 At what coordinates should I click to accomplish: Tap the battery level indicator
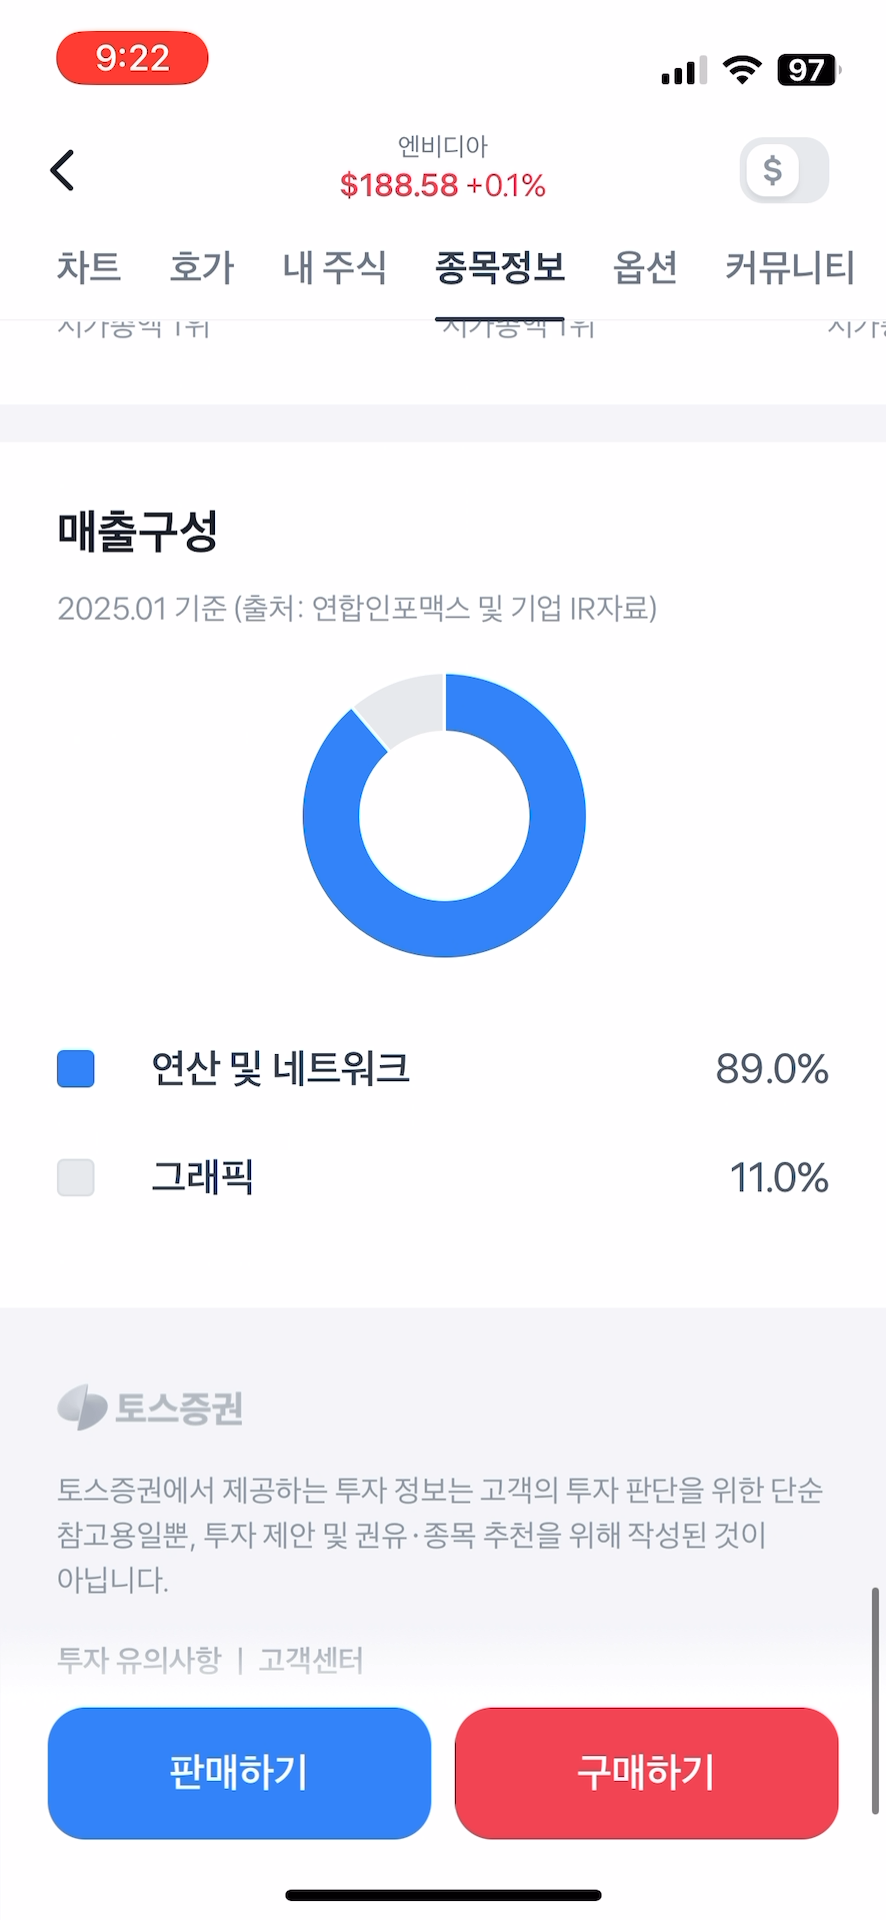pyautogui.click(x=808, y=70)
